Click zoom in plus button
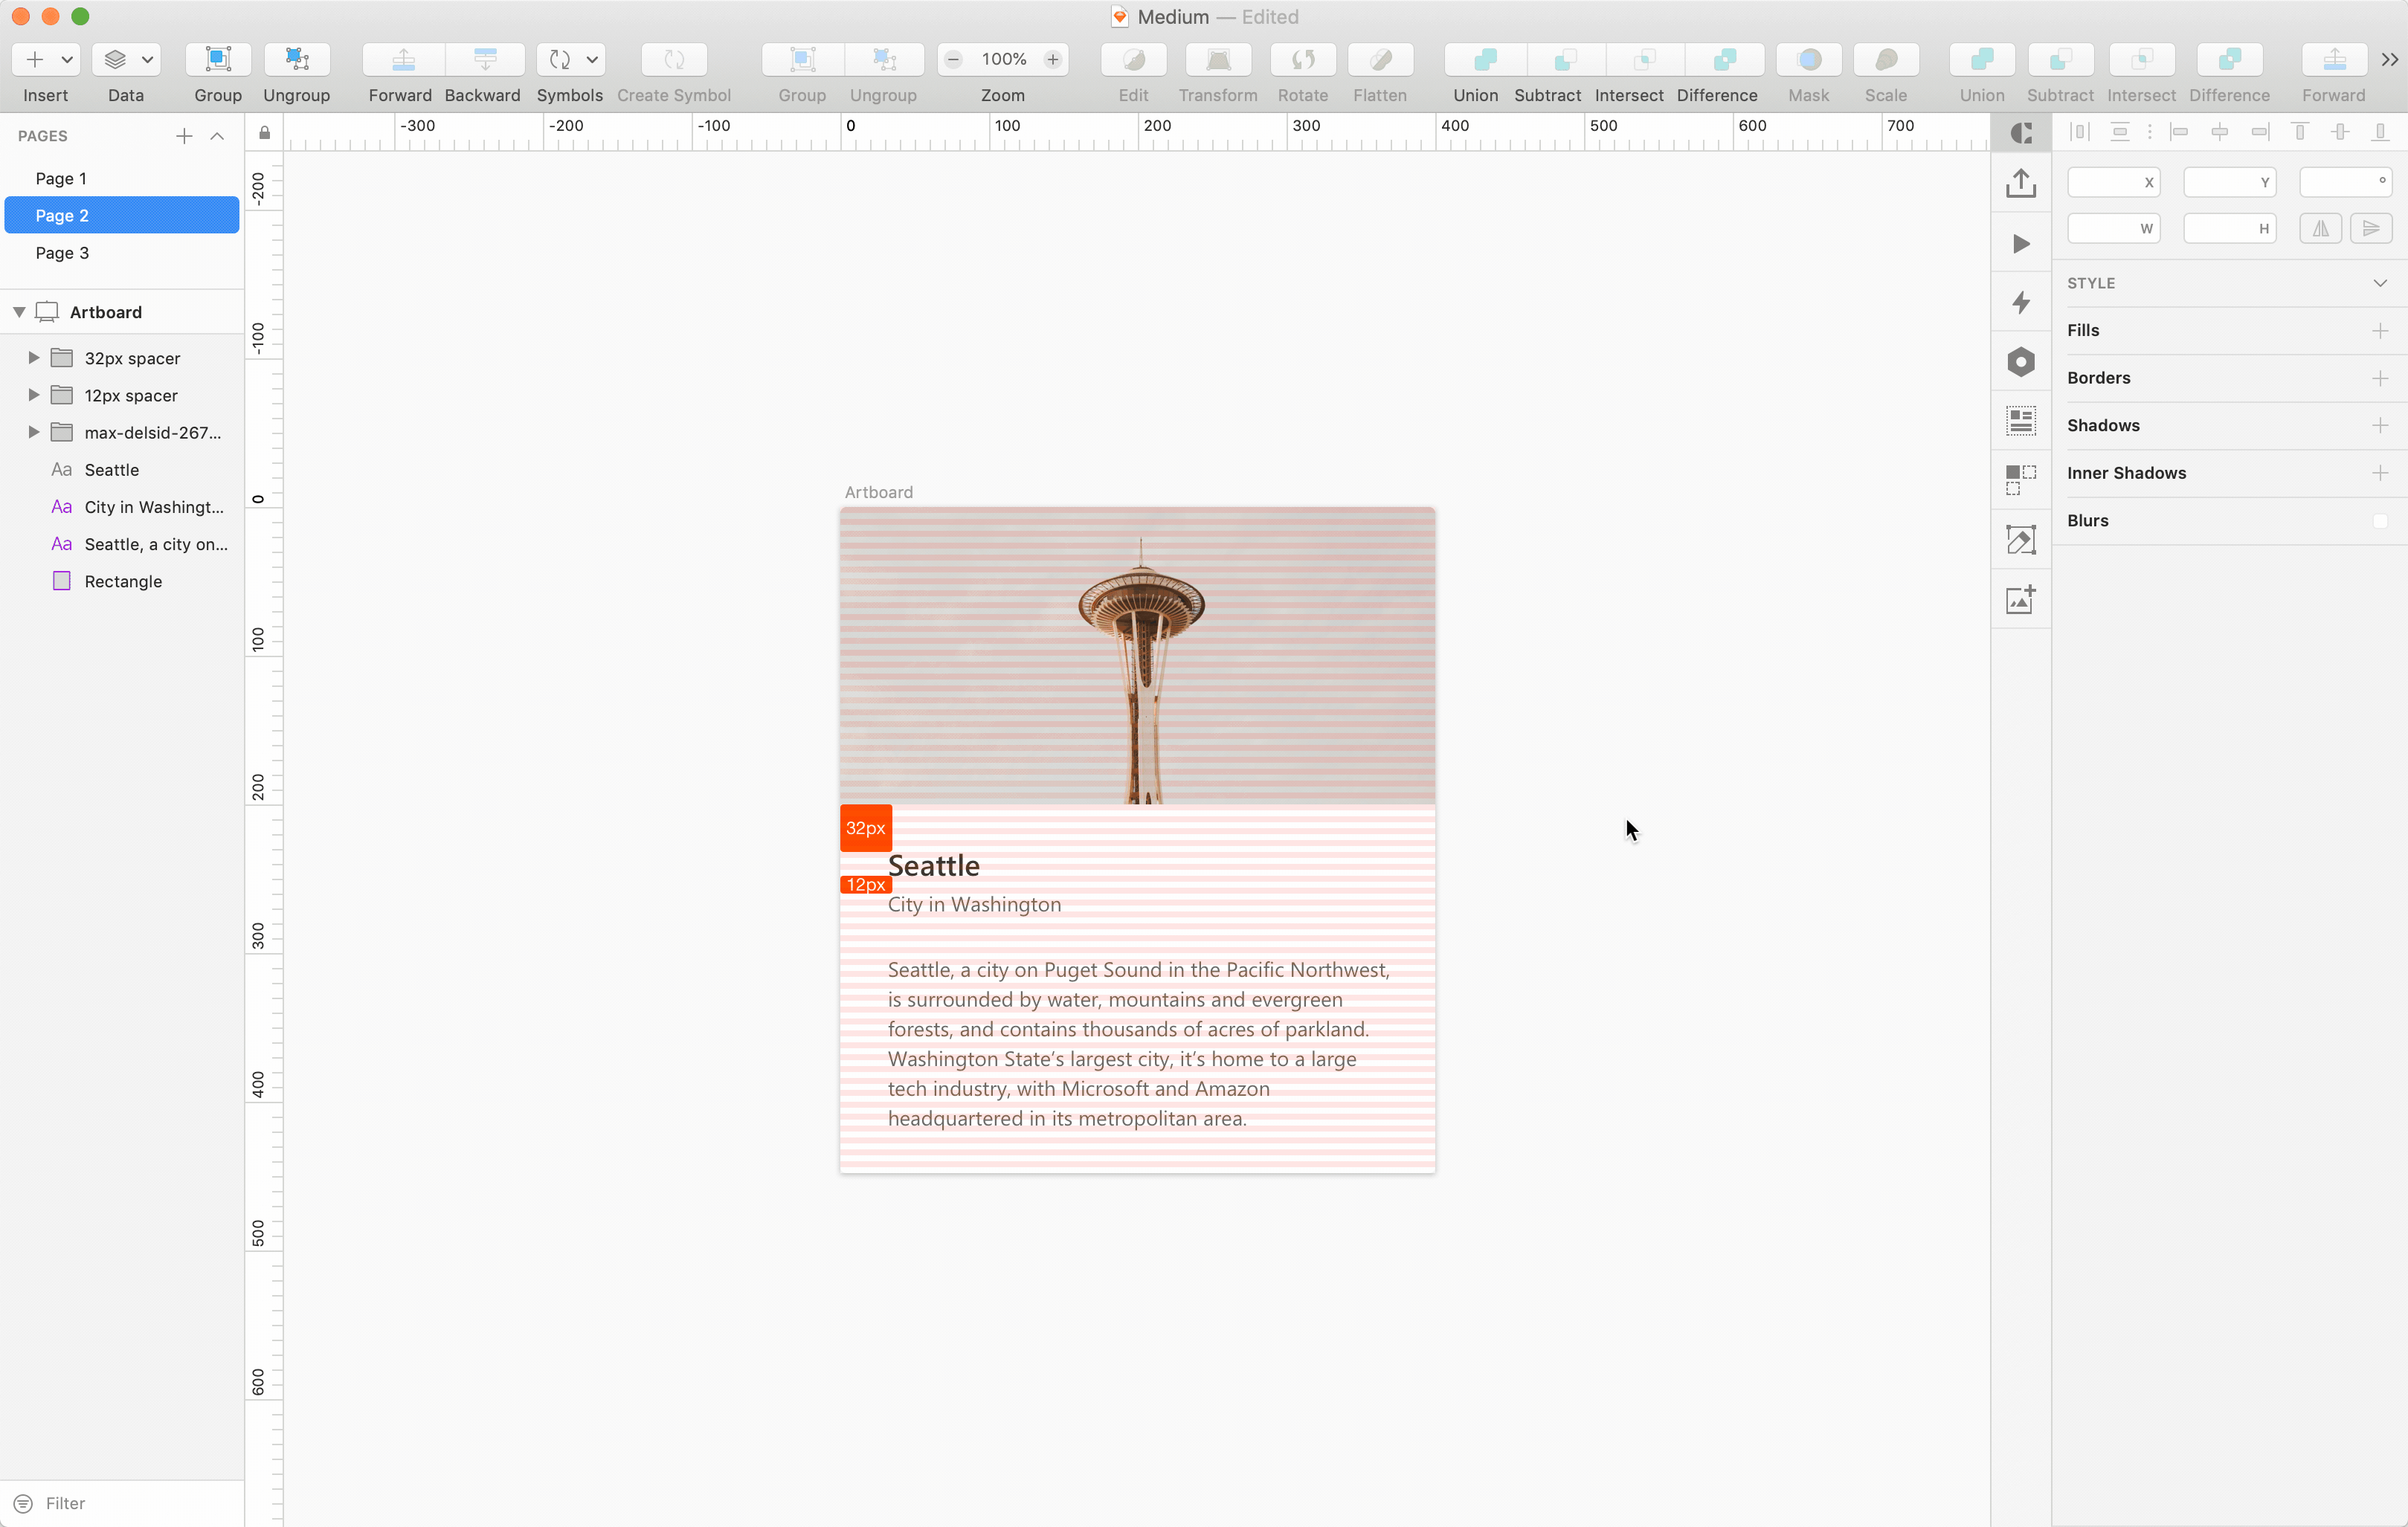Viewport: 2408px width, 1527px height. 1052,60
